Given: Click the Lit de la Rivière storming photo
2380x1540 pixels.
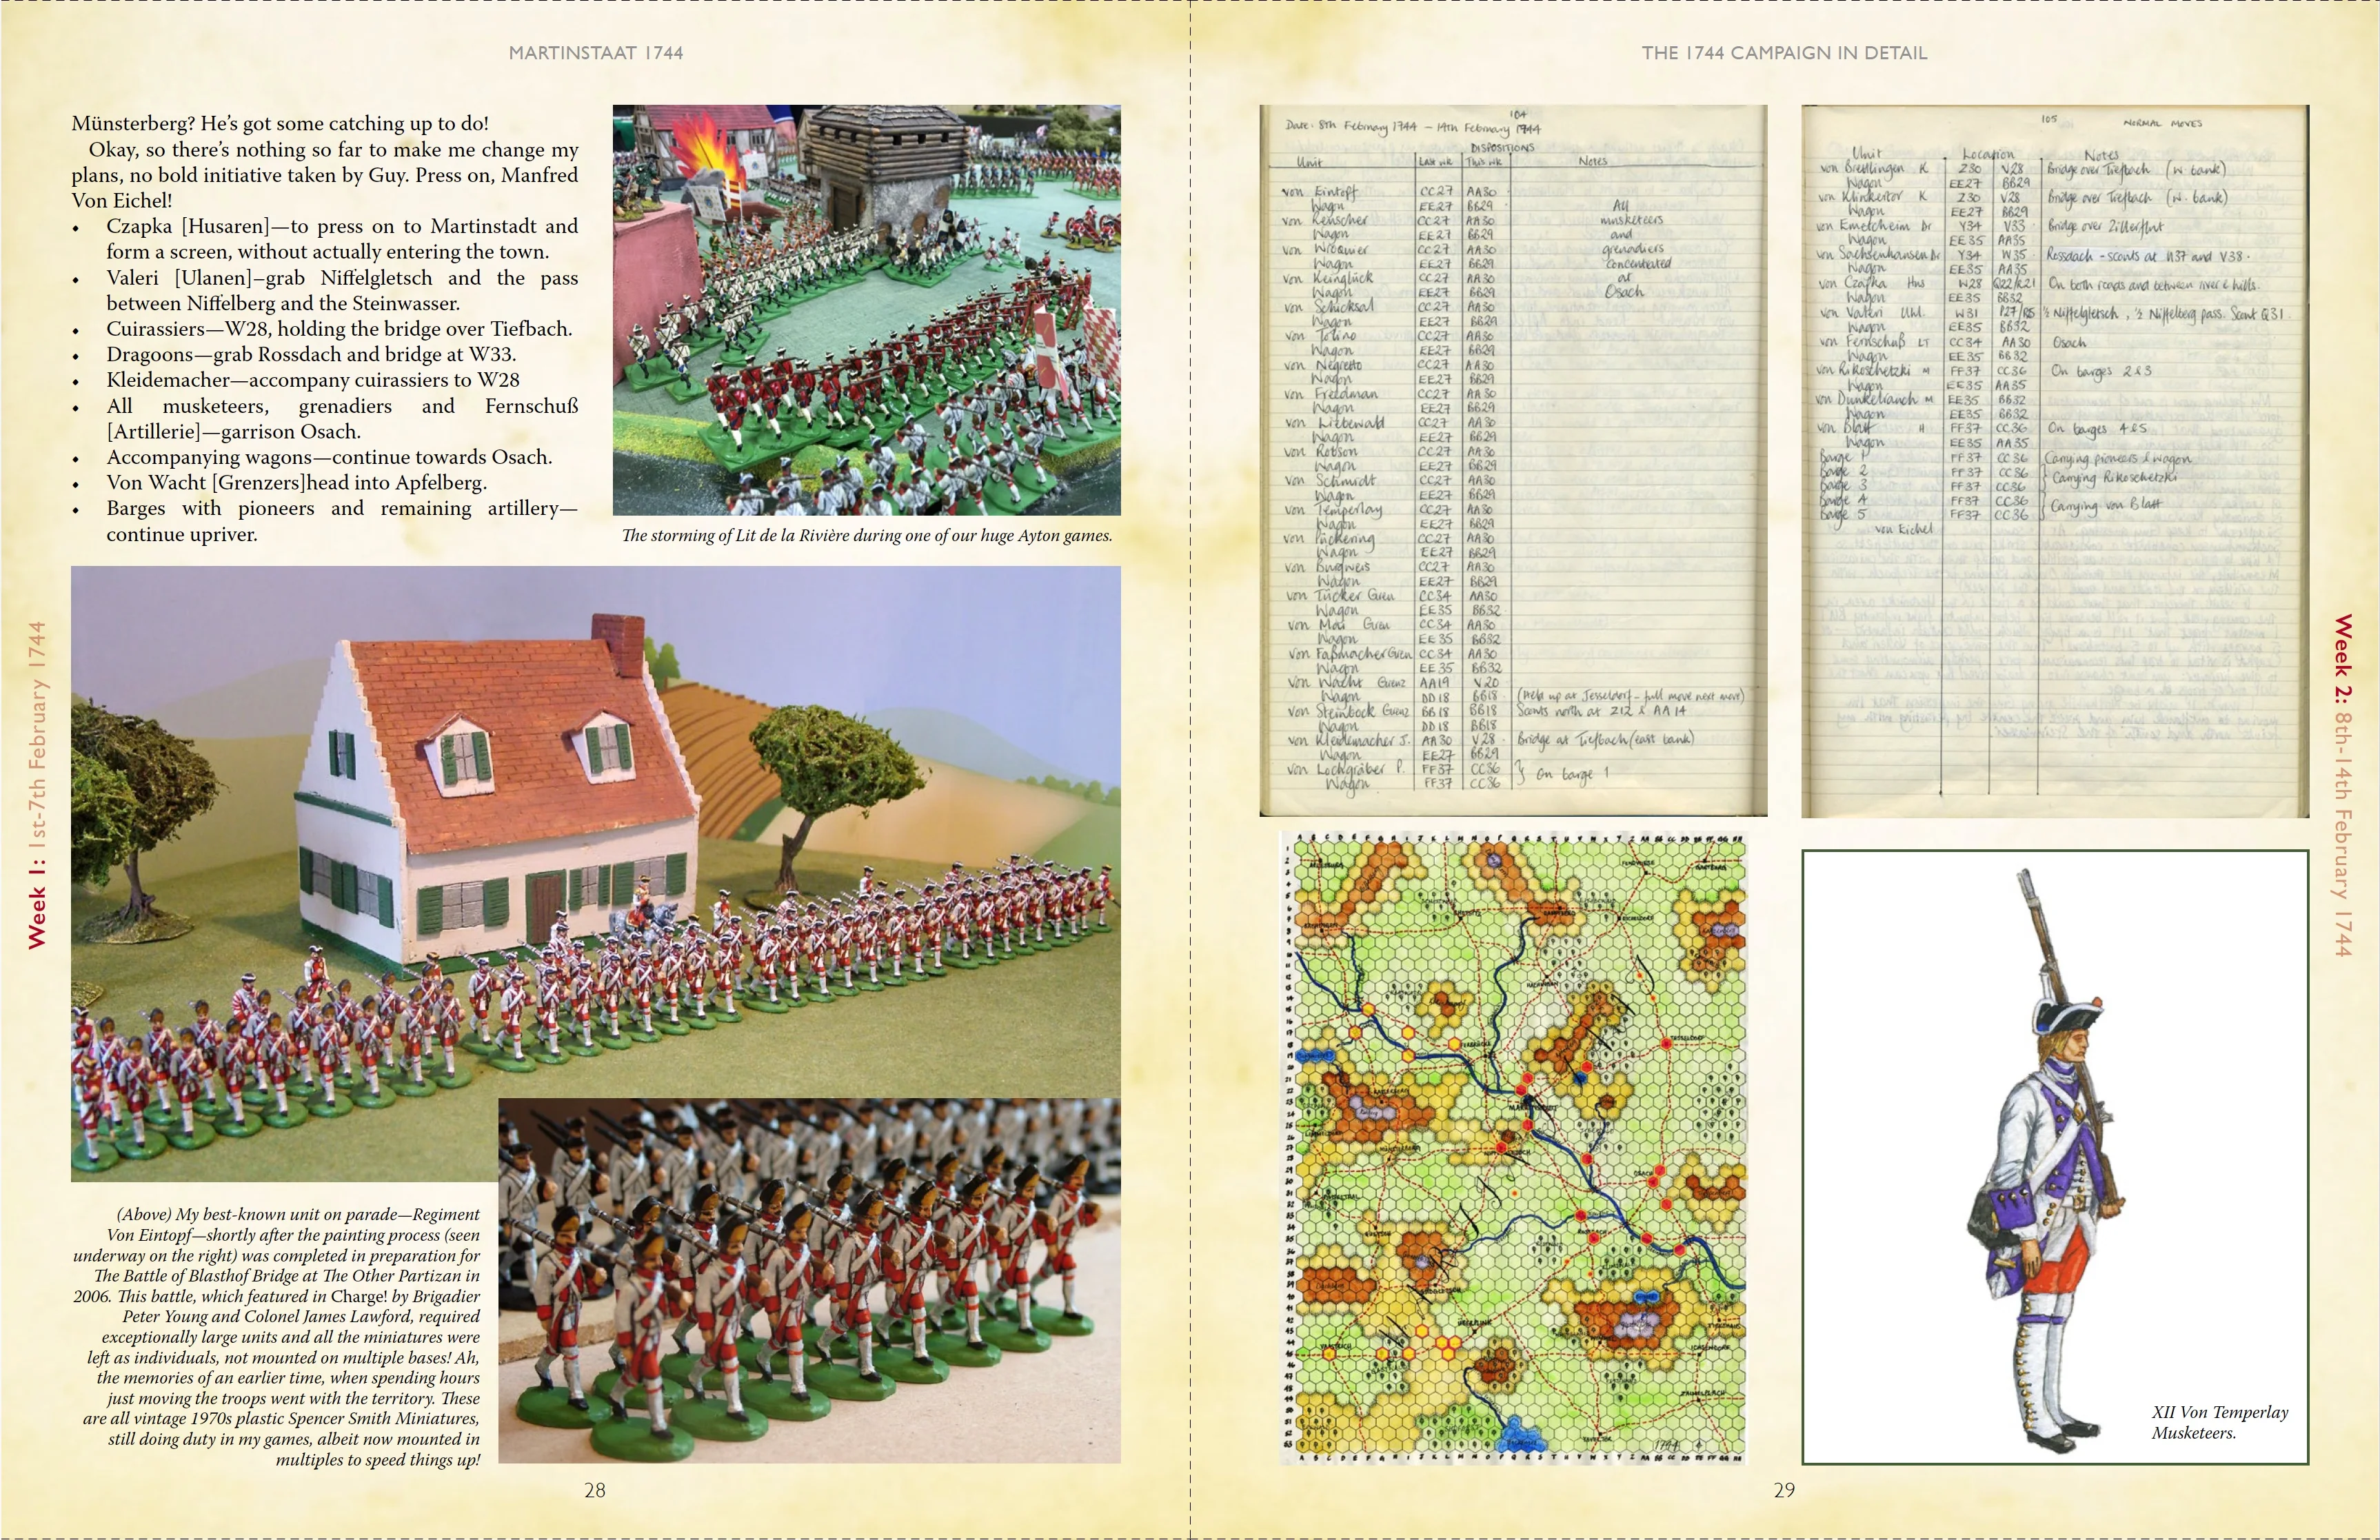Looking at the screenshot, I should click(866, 310).
